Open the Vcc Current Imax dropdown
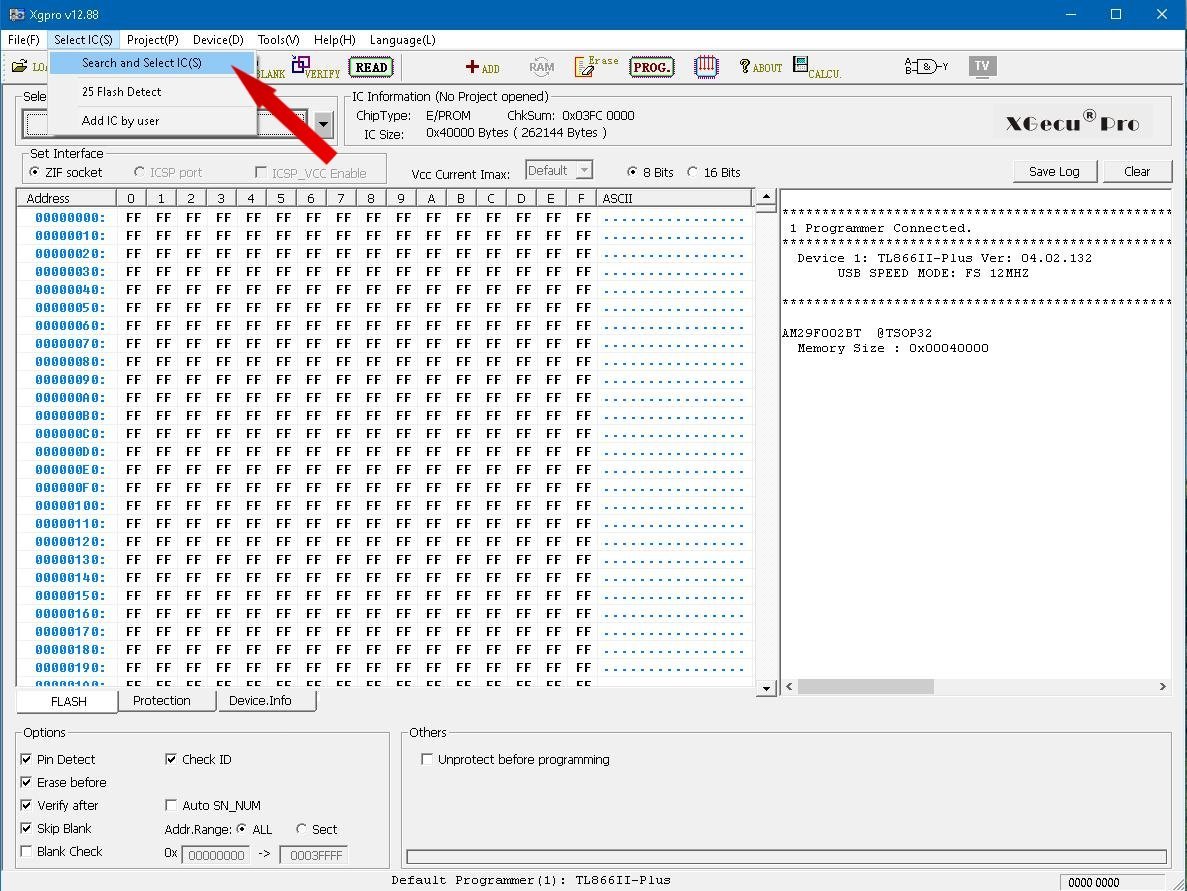The width and height of the screenshot is (1187, 891). tap(584, 171)
